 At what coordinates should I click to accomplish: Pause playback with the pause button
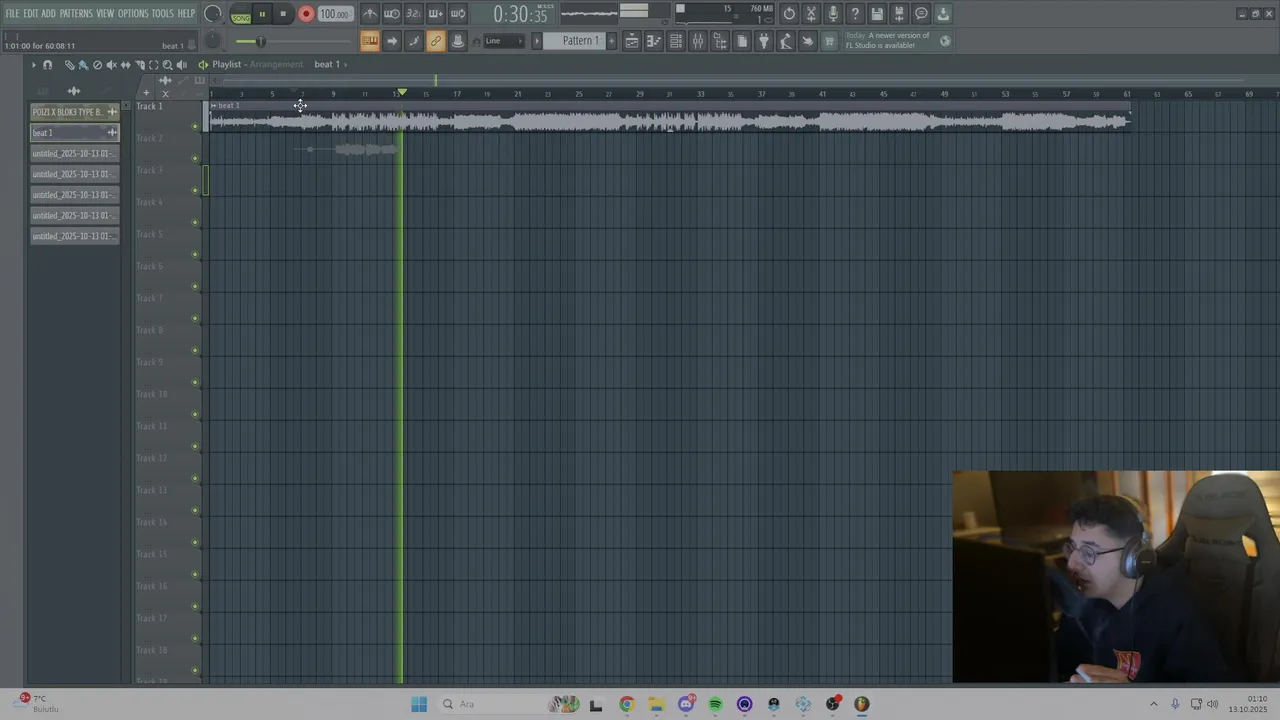pyautogui.click(x=262, y=14)
